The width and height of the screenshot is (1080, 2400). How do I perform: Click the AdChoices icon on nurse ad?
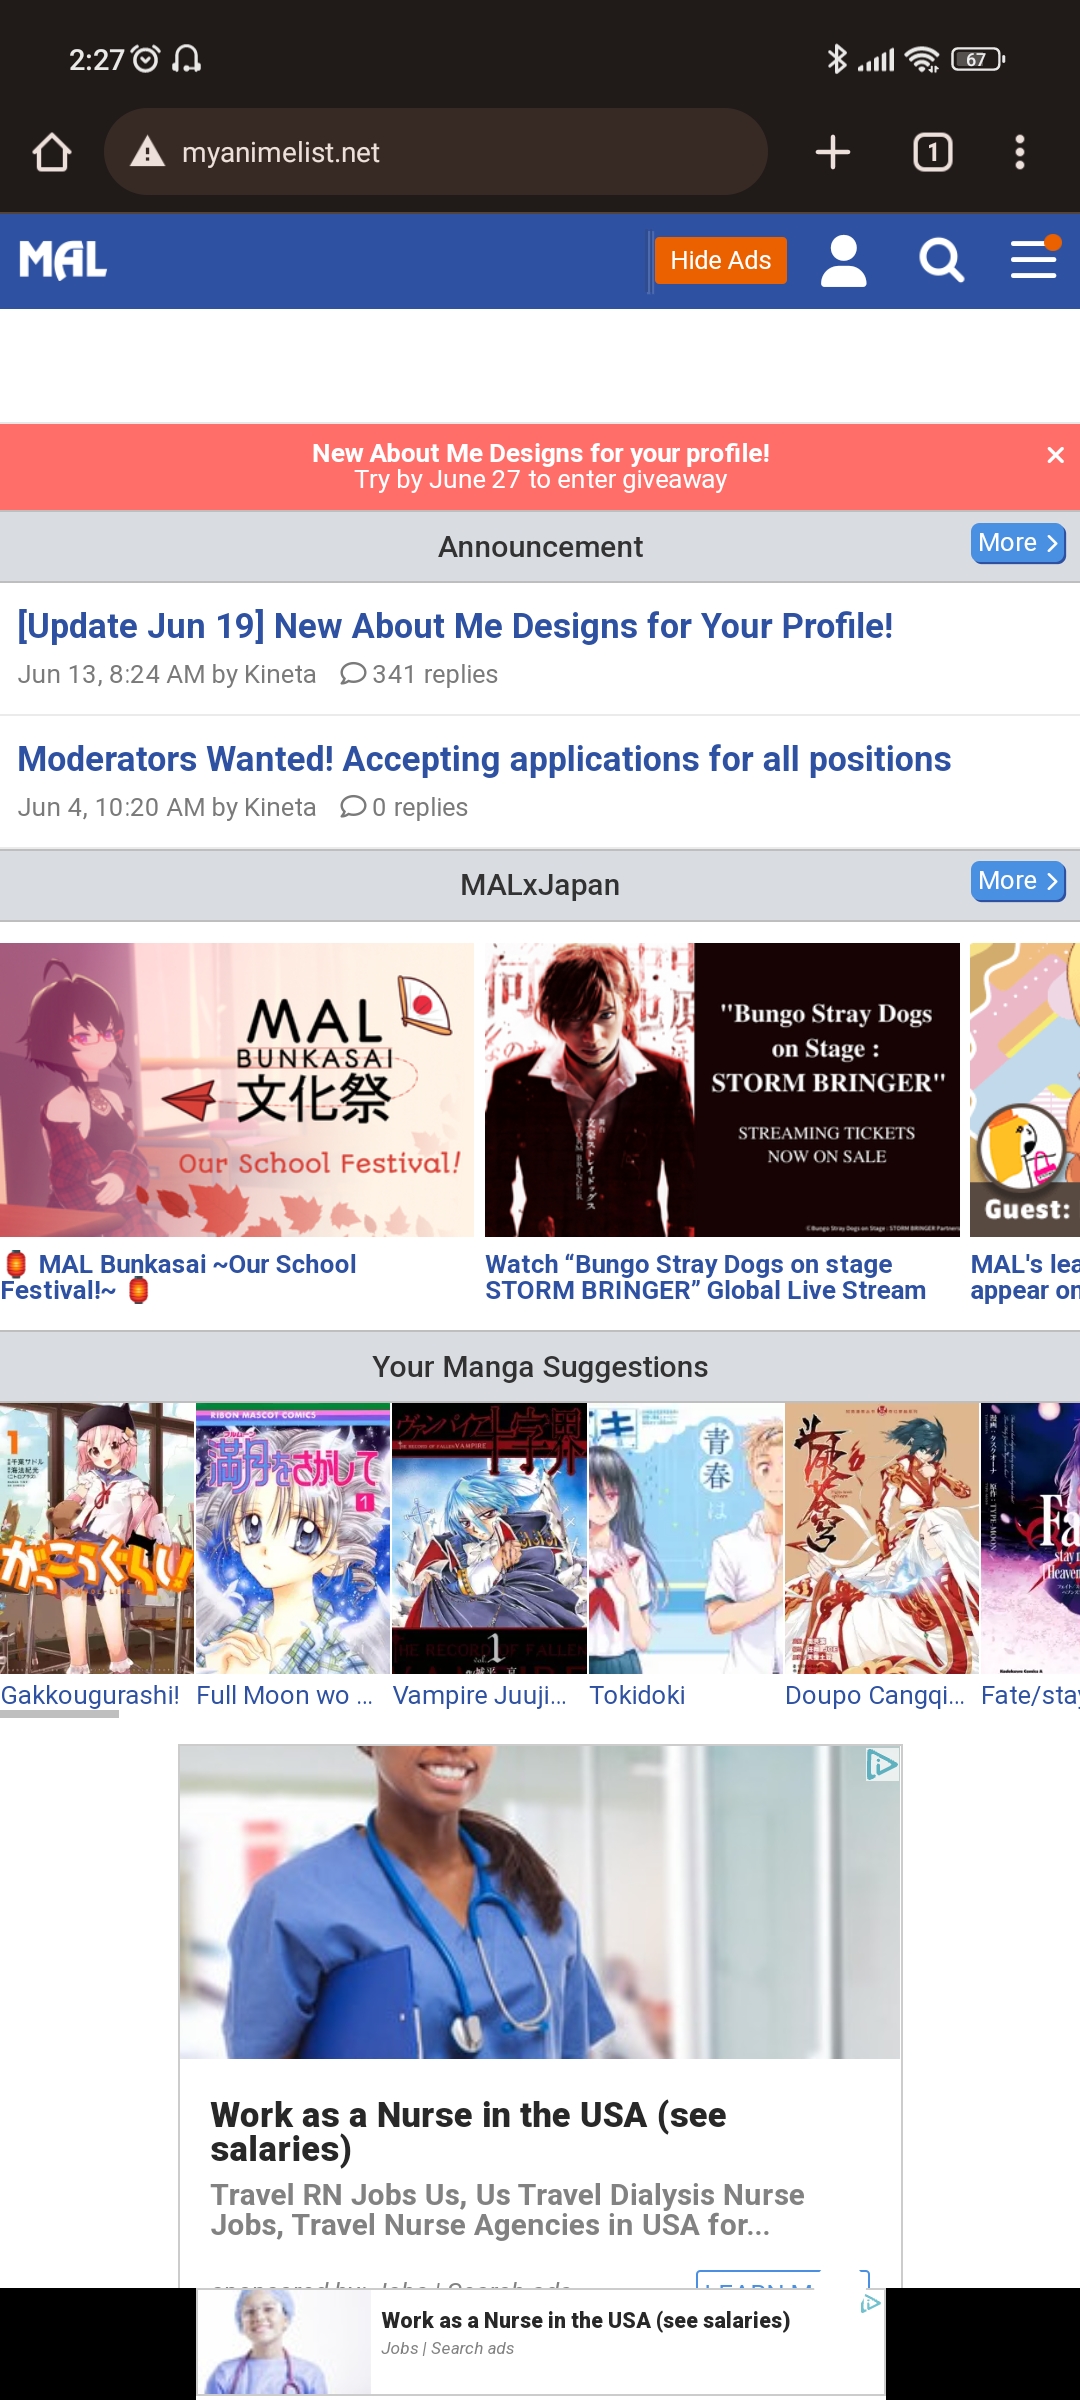point(881,1765)
